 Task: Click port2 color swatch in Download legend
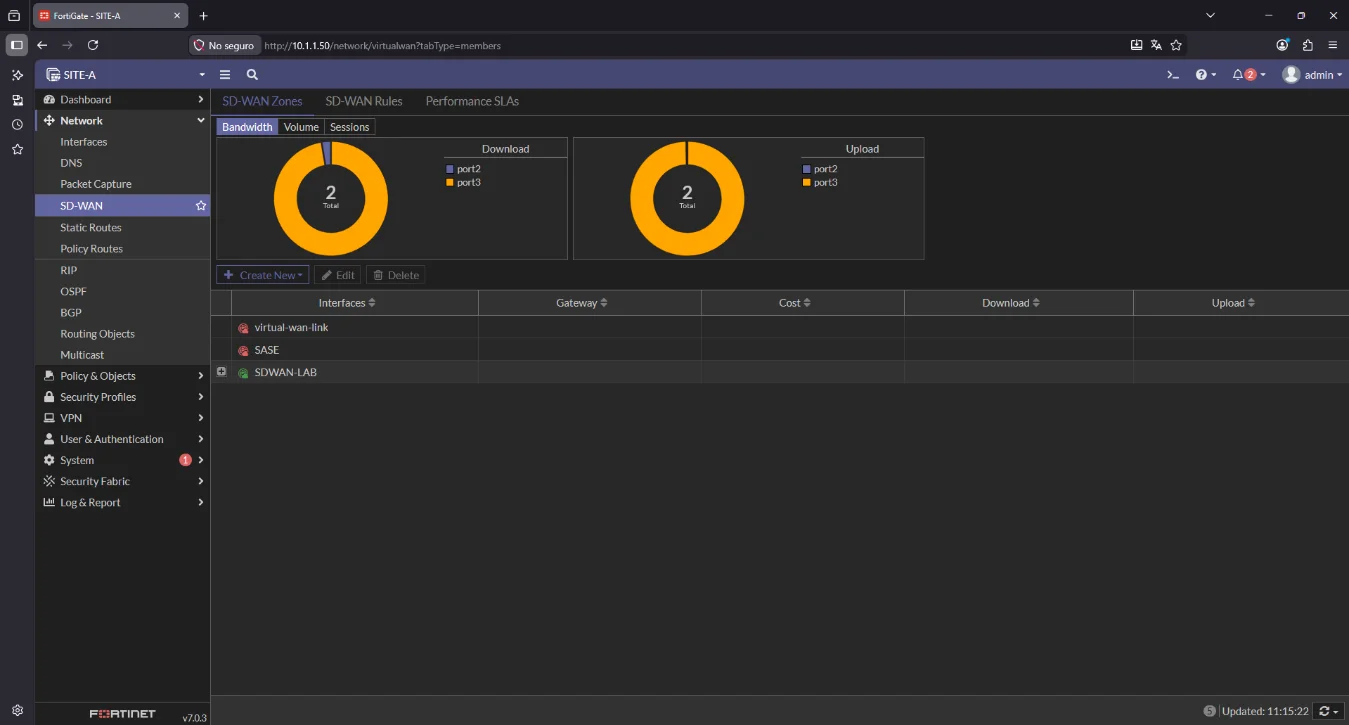(450, 169)
